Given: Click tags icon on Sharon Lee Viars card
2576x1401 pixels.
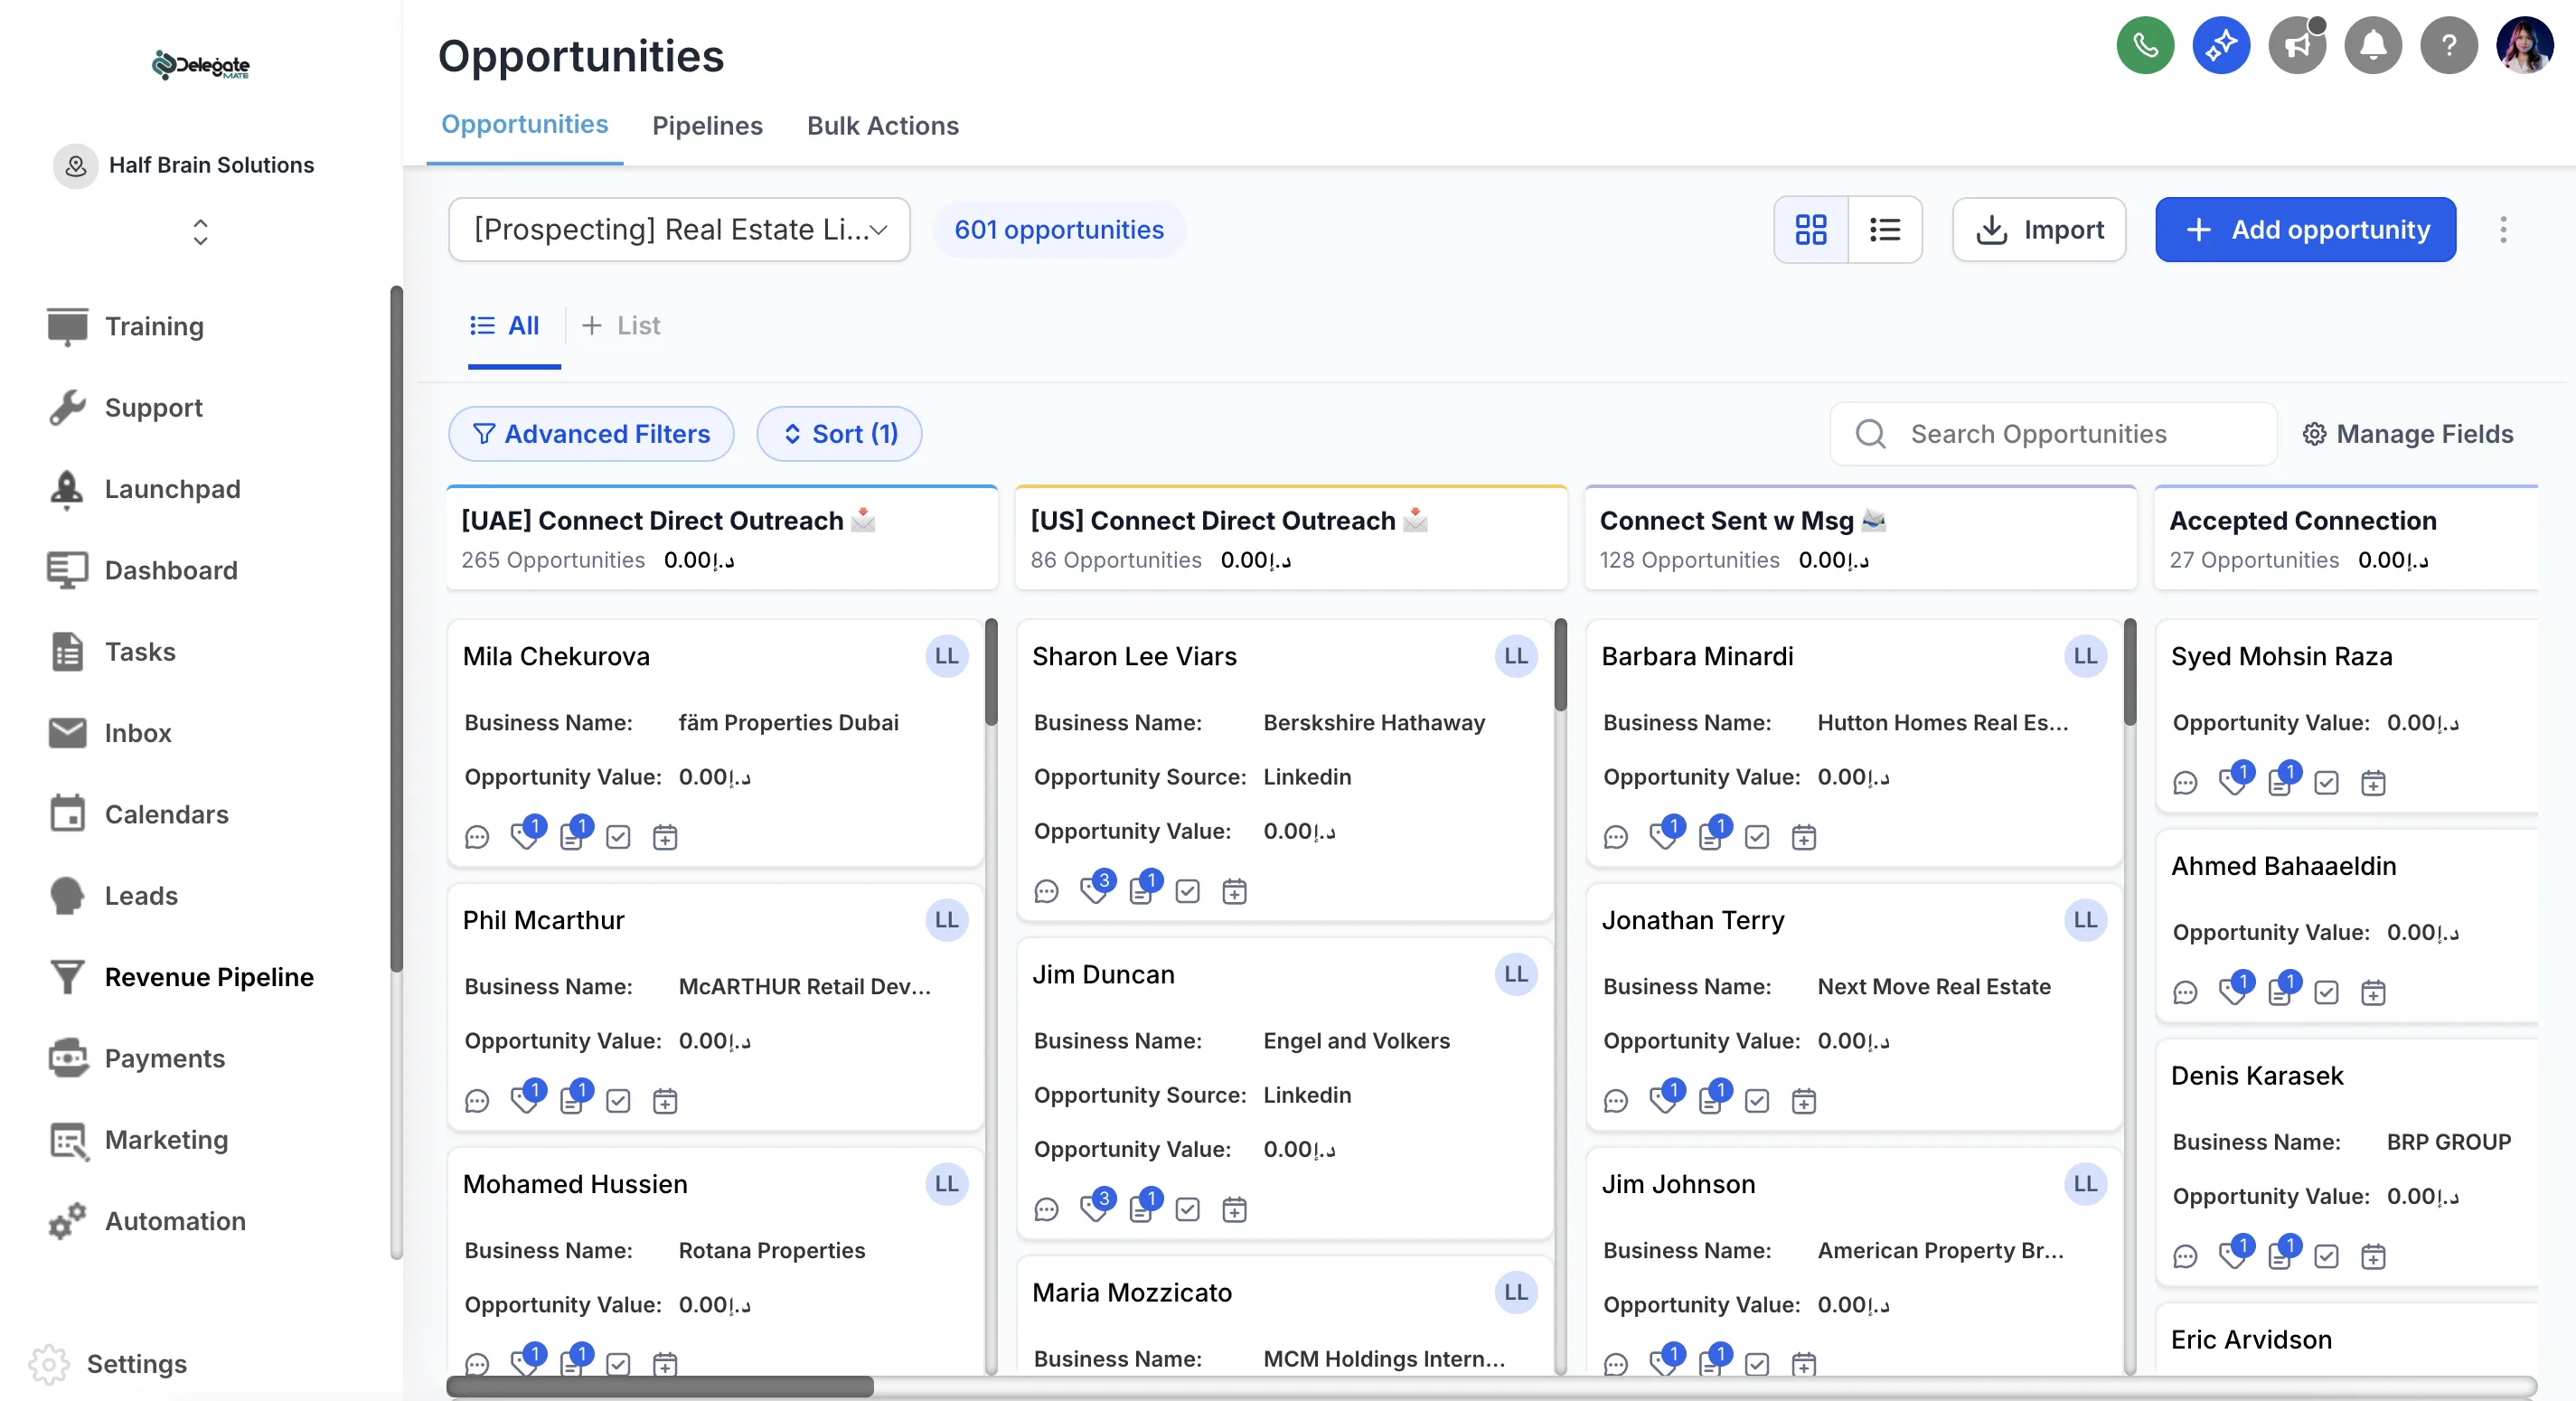Looking at the screenshot, I should click(x=1094, y=890).
